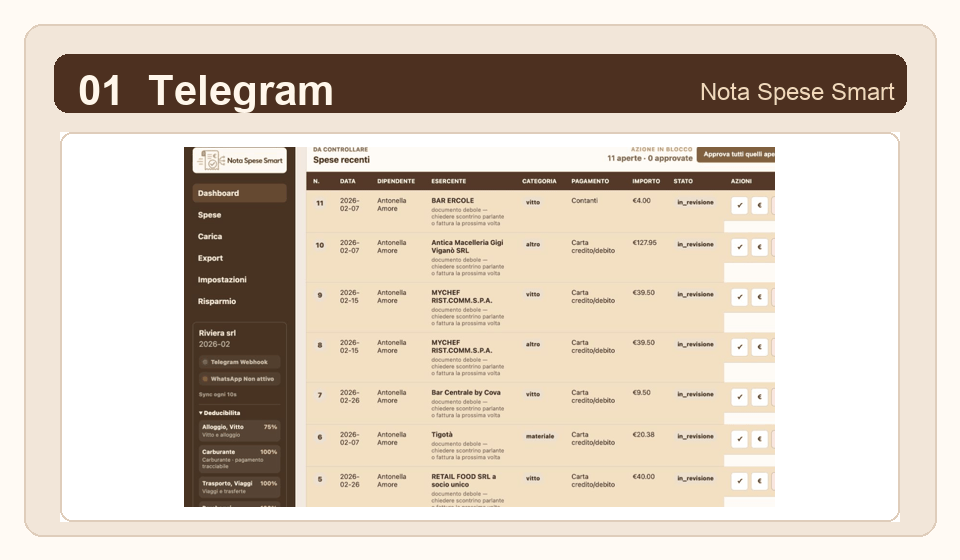Screen dimensions: 960x560
Task: Click the in_revisione status of Tigotà
Action: coord(696,436)
